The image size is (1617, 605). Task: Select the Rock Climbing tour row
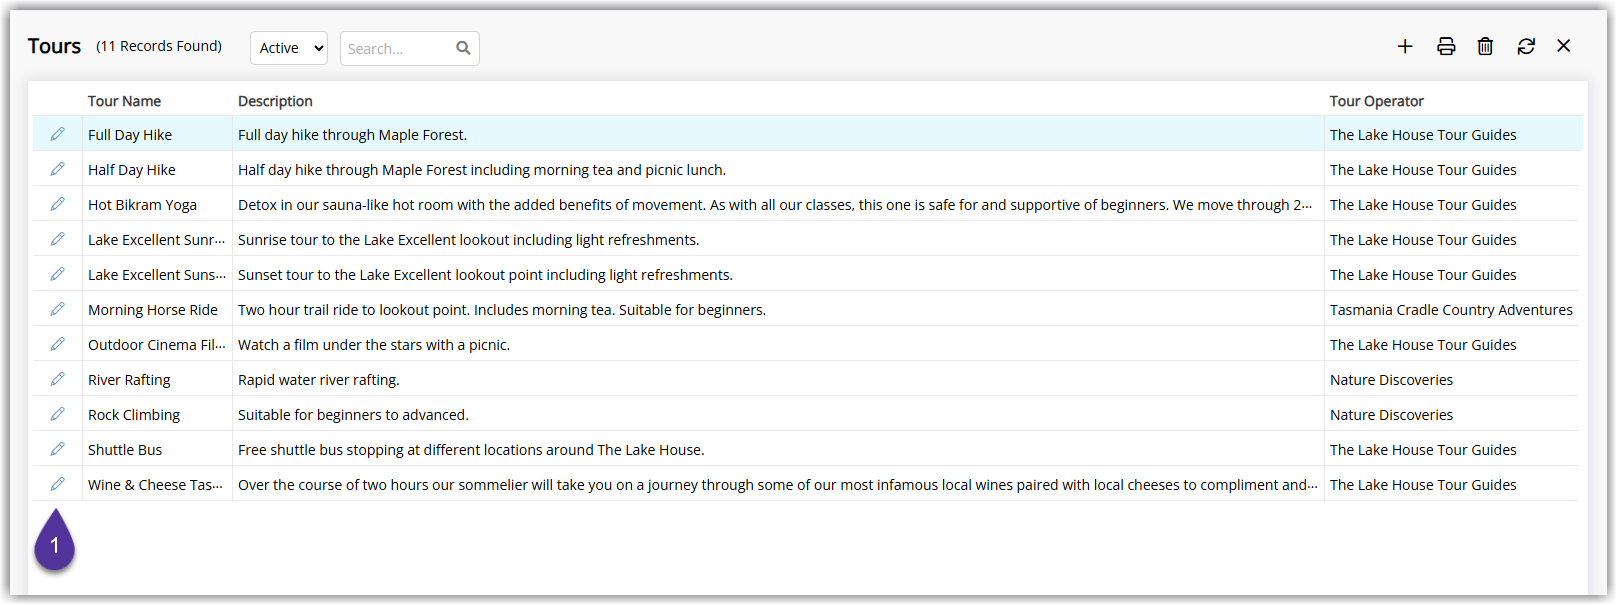tap(807, 414)
